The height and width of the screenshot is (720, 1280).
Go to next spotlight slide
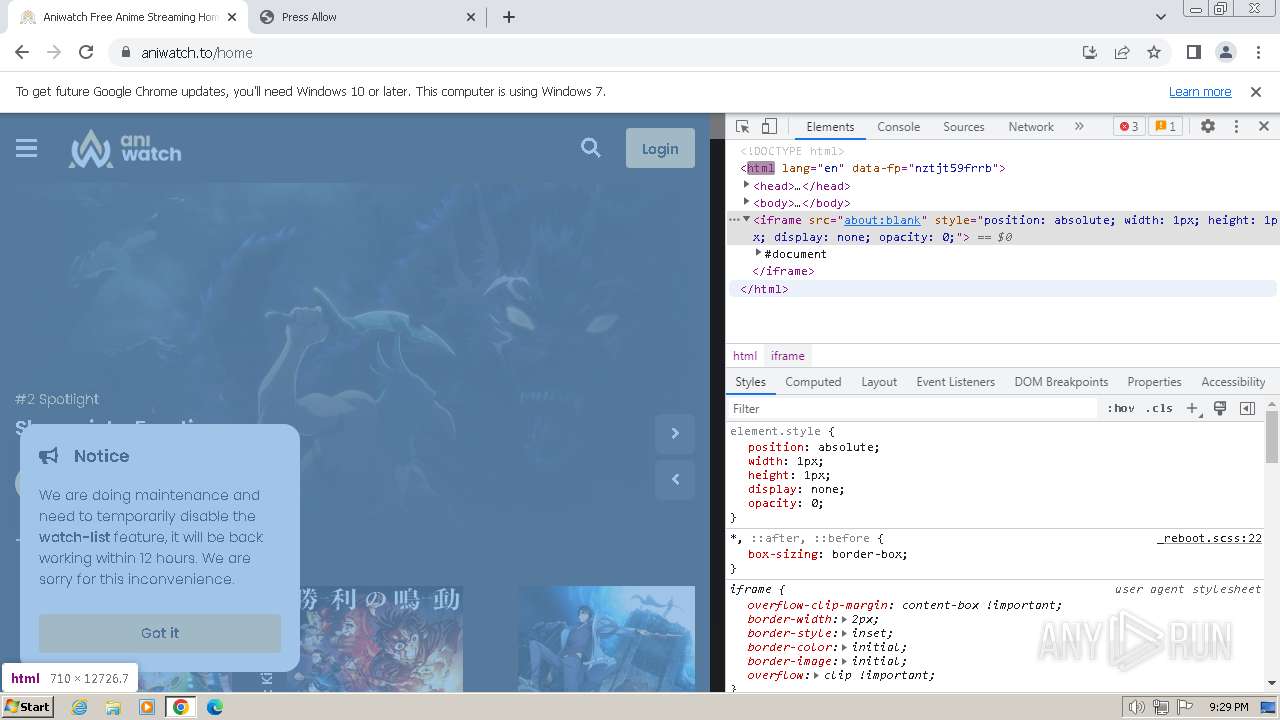[x=675, y=433]
